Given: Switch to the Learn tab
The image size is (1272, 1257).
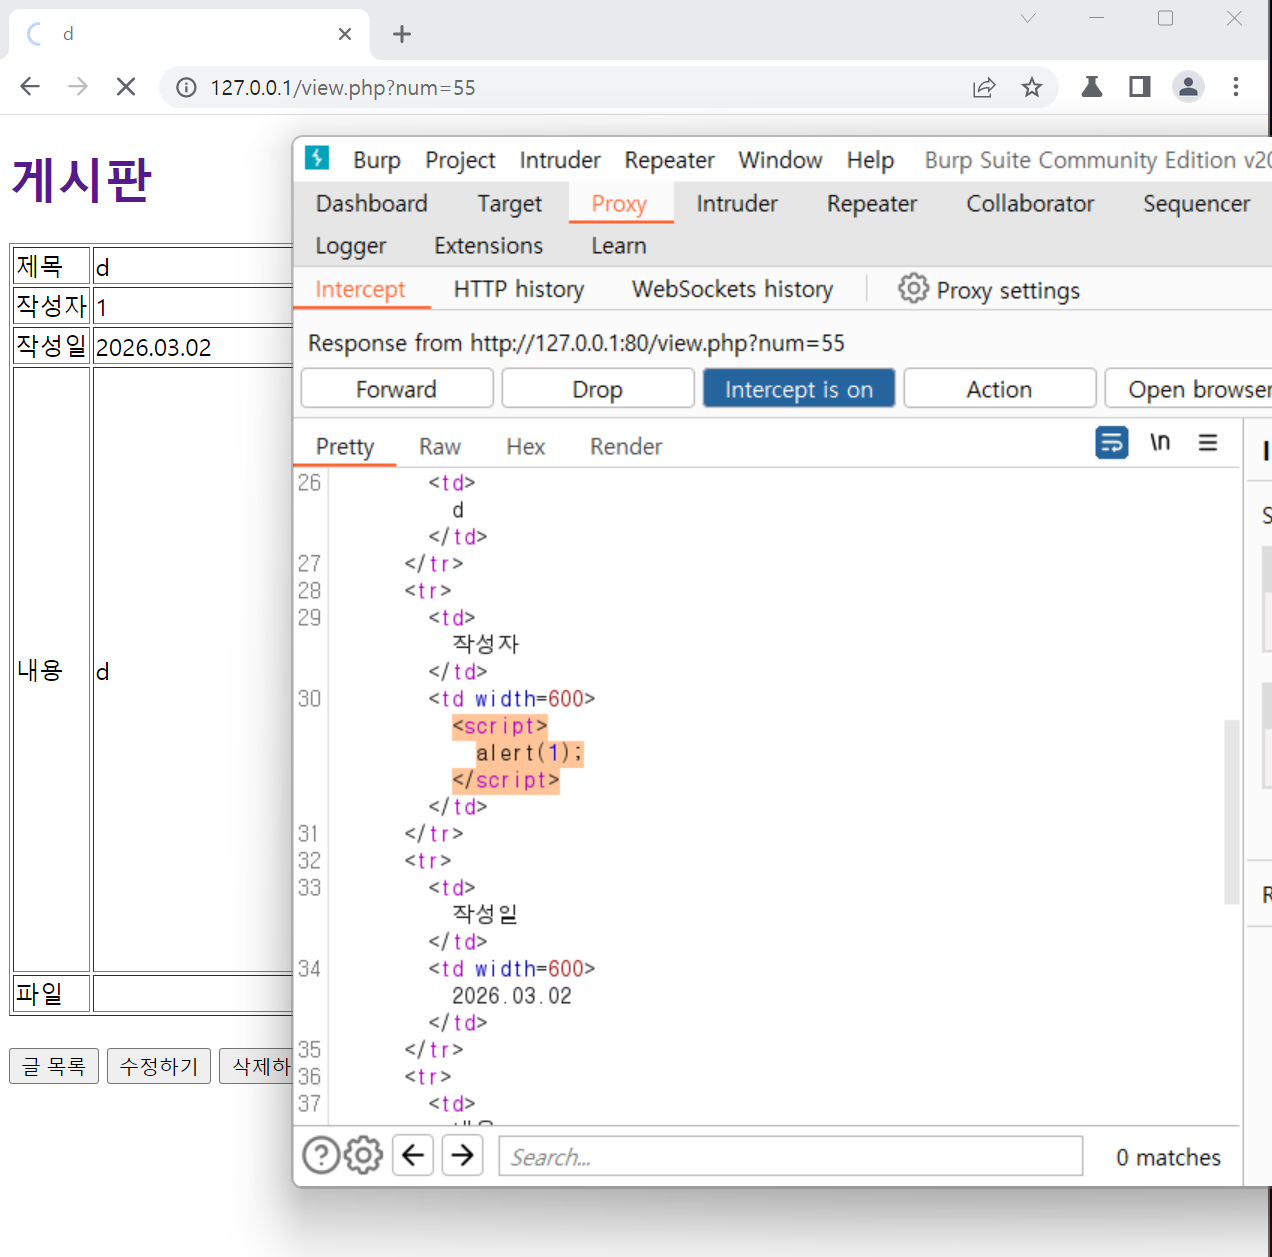Looking at the screenshot, I should (x=619, y=245).
